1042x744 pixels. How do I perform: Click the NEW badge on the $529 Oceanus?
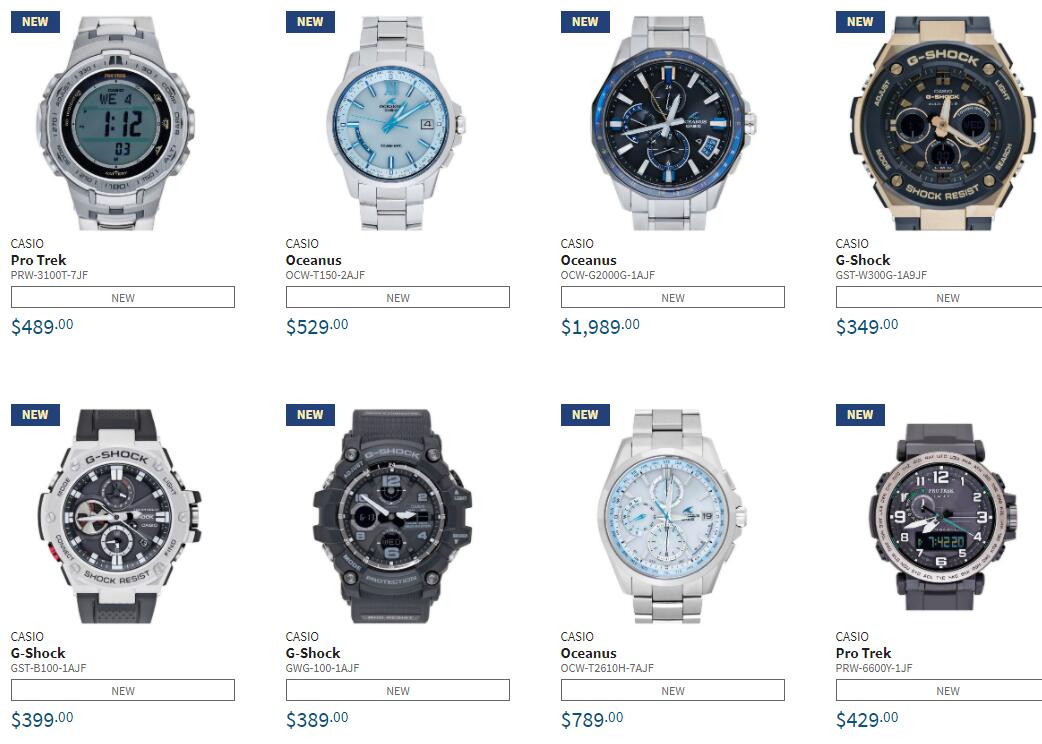coord(310,21)
